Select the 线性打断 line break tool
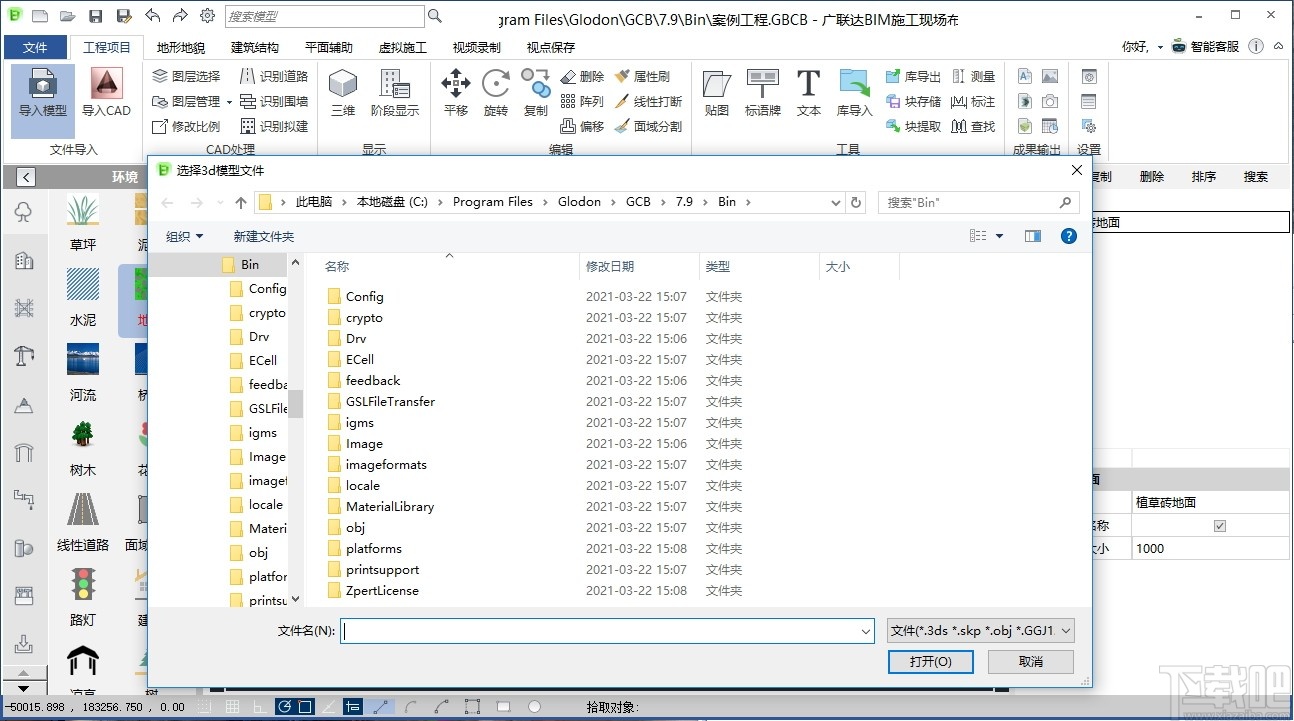The height and width of the screenshot is (721, 1294). (x=648, y=101)
